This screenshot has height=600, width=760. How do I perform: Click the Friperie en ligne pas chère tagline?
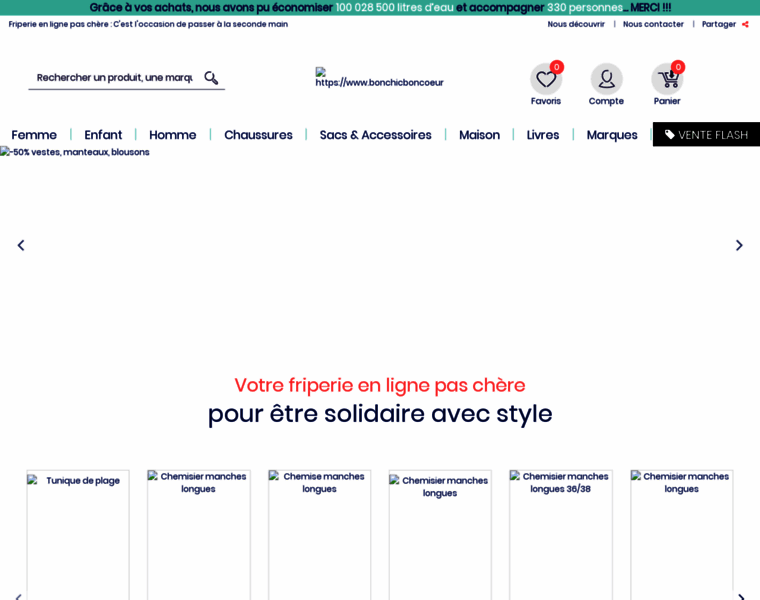(x=148, y=24)
